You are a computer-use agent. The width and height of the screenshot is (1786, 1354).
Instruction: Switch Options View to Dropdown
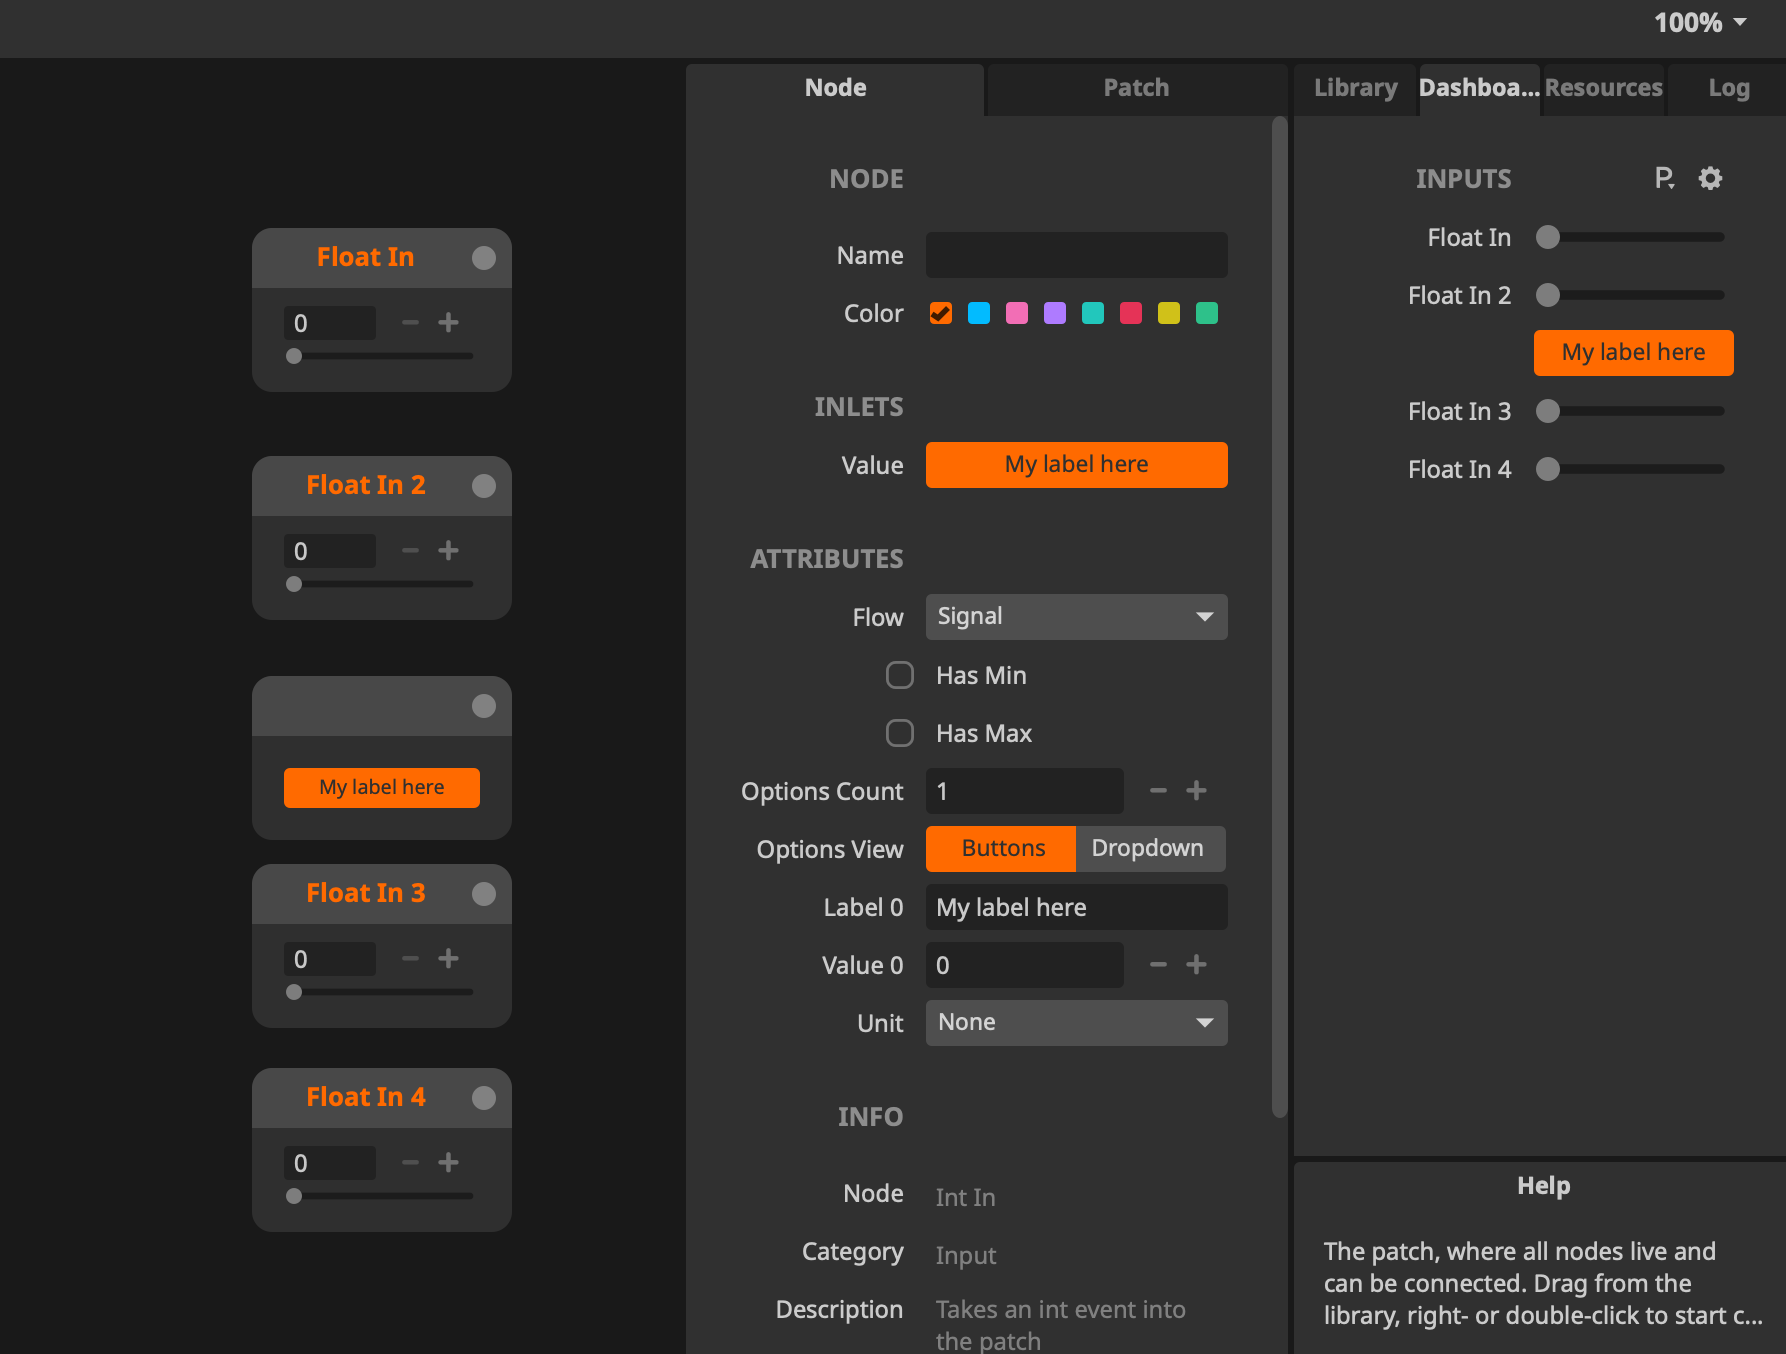1148,849
